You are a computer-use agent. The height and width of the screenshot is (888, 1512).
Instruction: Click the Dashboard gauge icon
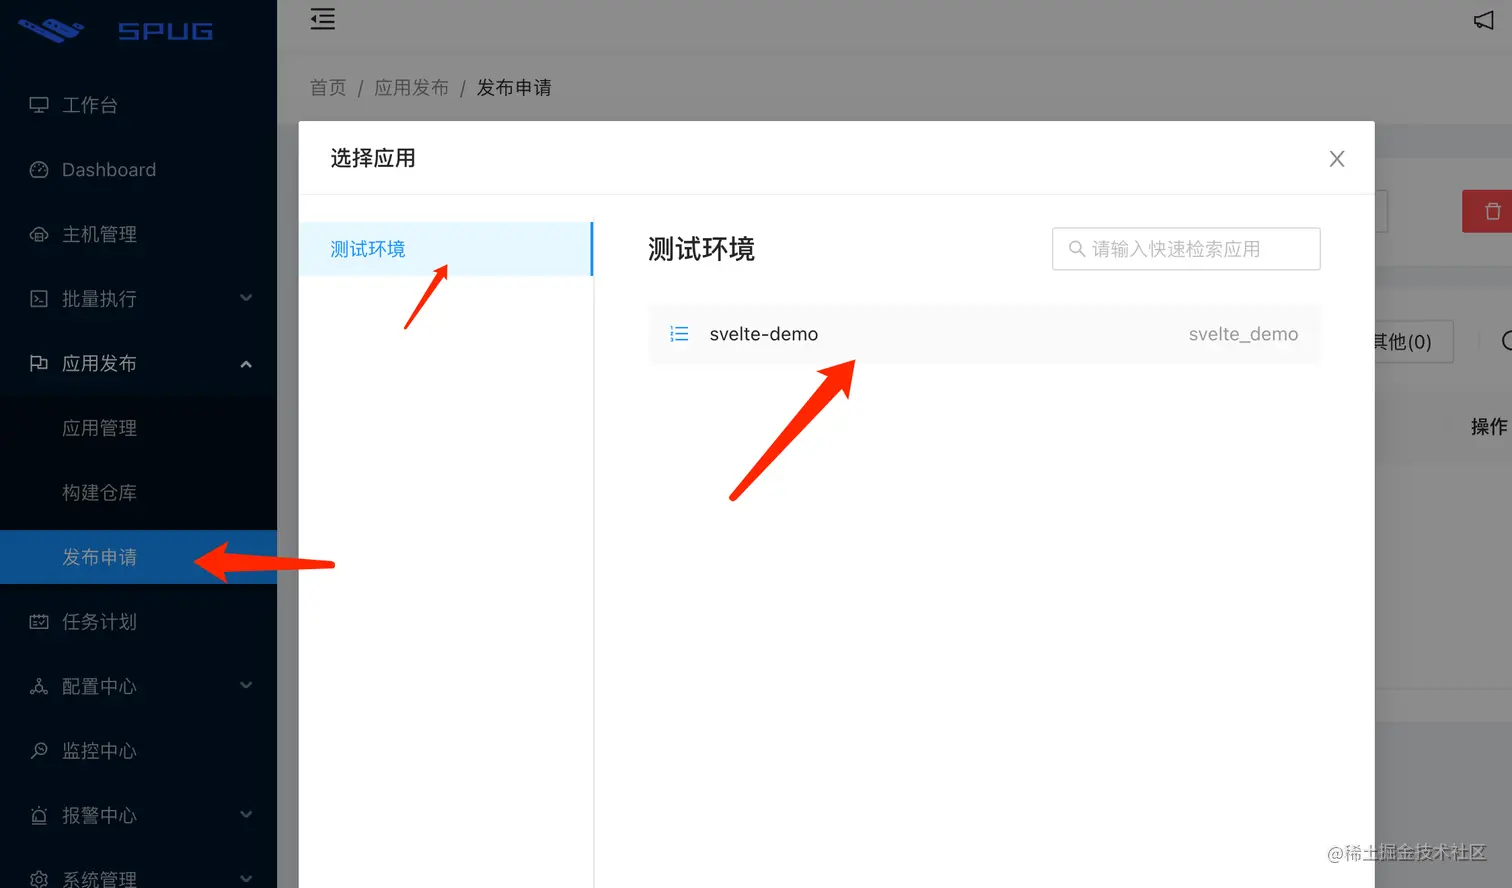[x=39, y=170]
